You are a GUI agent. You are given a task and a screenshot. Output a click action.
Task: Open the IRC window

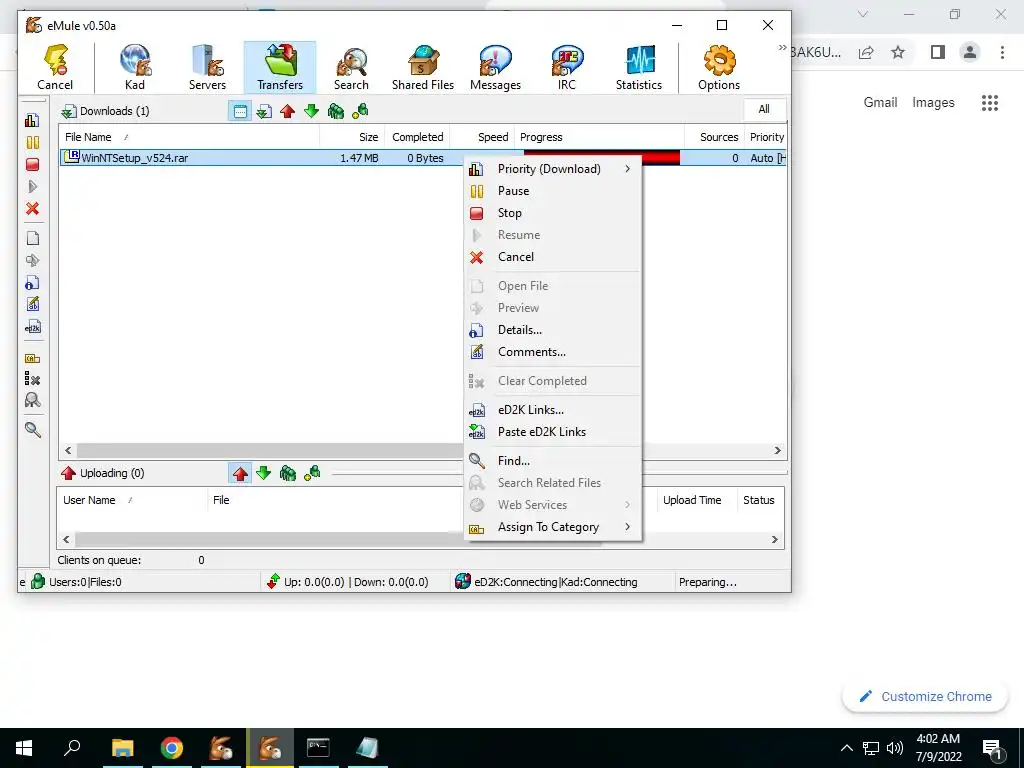pyautogui.click(x=567, y=67)
